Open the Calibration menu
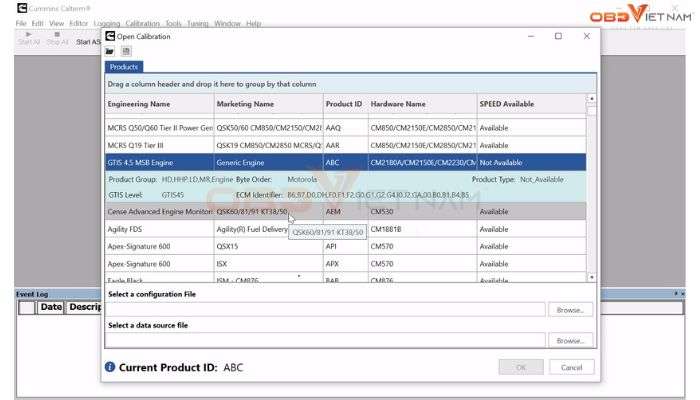 (142, 23)
